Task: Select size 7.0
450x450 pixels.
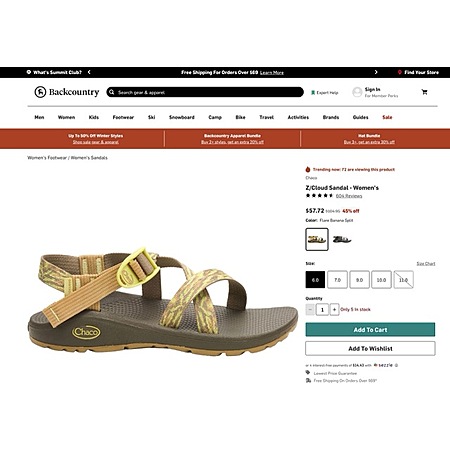Action: [337, 280]
